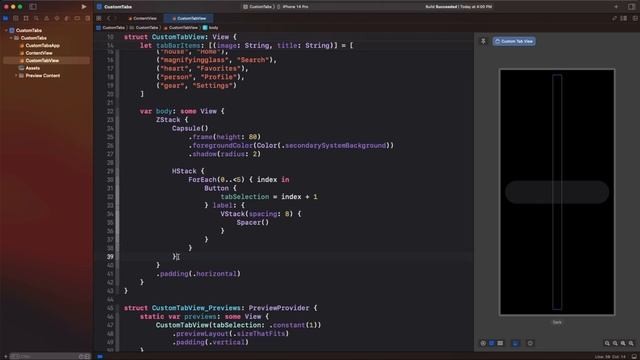Run the CustomTabs project with the play button
The image size is (640, 360).
point(84,7)
